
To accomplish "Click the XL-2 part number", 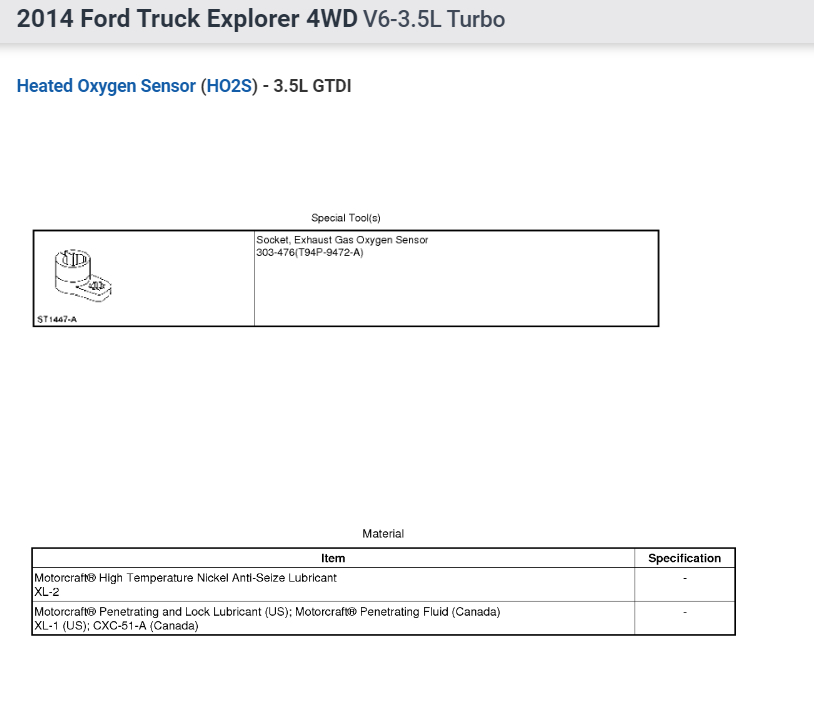I will point(47,591).
